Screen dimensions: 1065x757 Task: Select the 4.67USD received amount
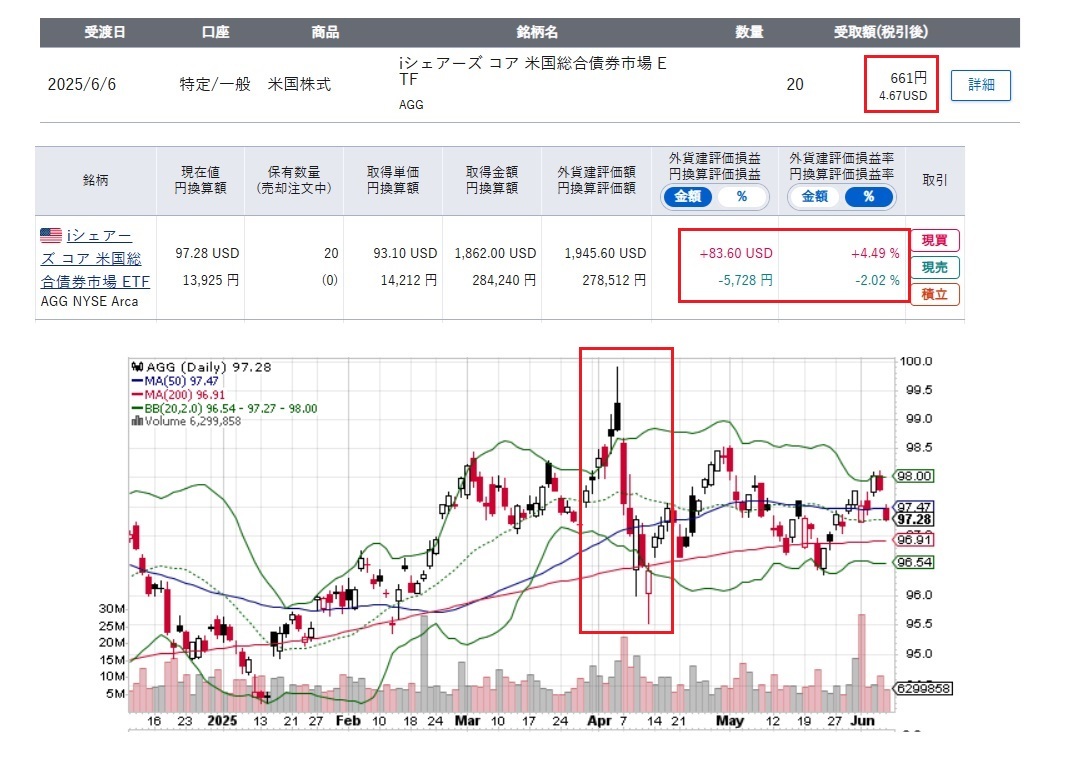903,96
